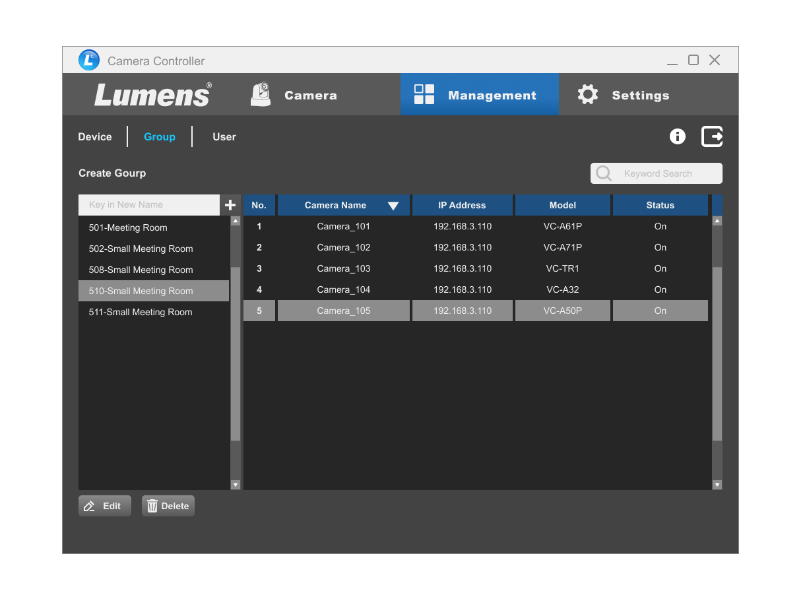Click the Keyword Search input box
Image resolution: width=800 pixels, height=600 pixels.
pyautogui.click(x=660, y=173)
